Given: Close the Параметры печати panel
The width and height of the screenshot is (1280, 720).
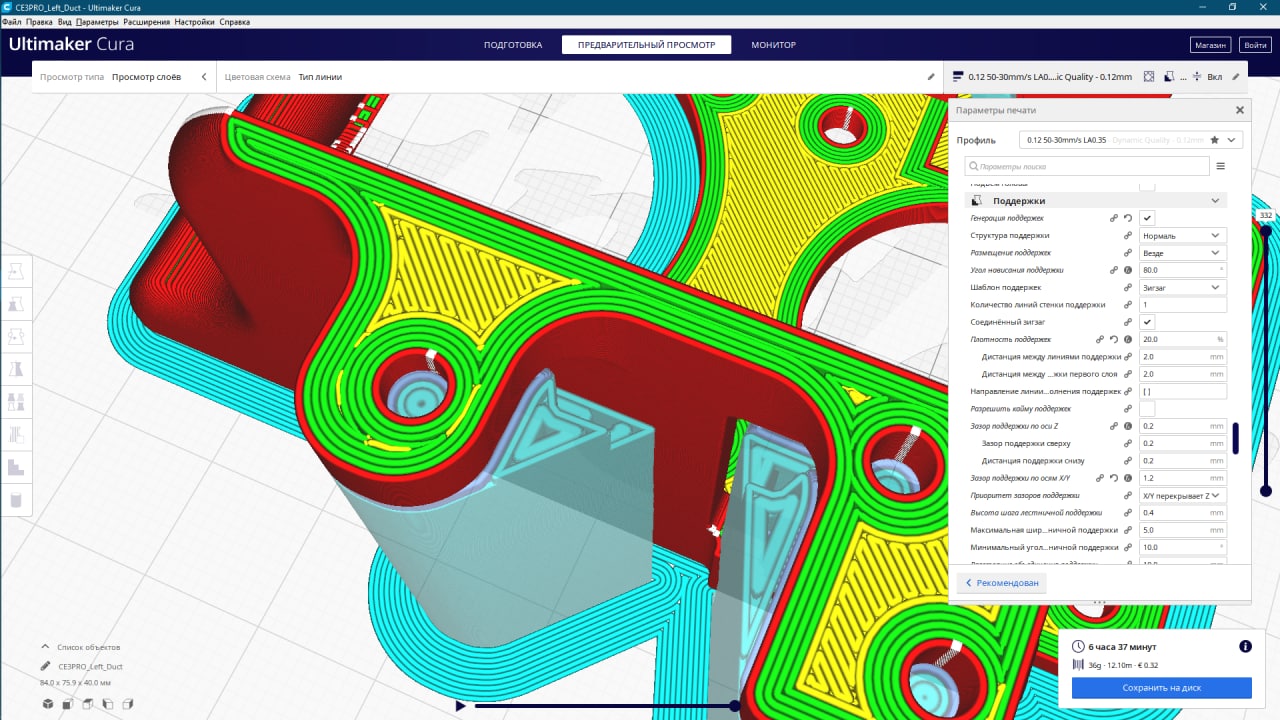Looking at the screenshot, I should [1240, 110].
